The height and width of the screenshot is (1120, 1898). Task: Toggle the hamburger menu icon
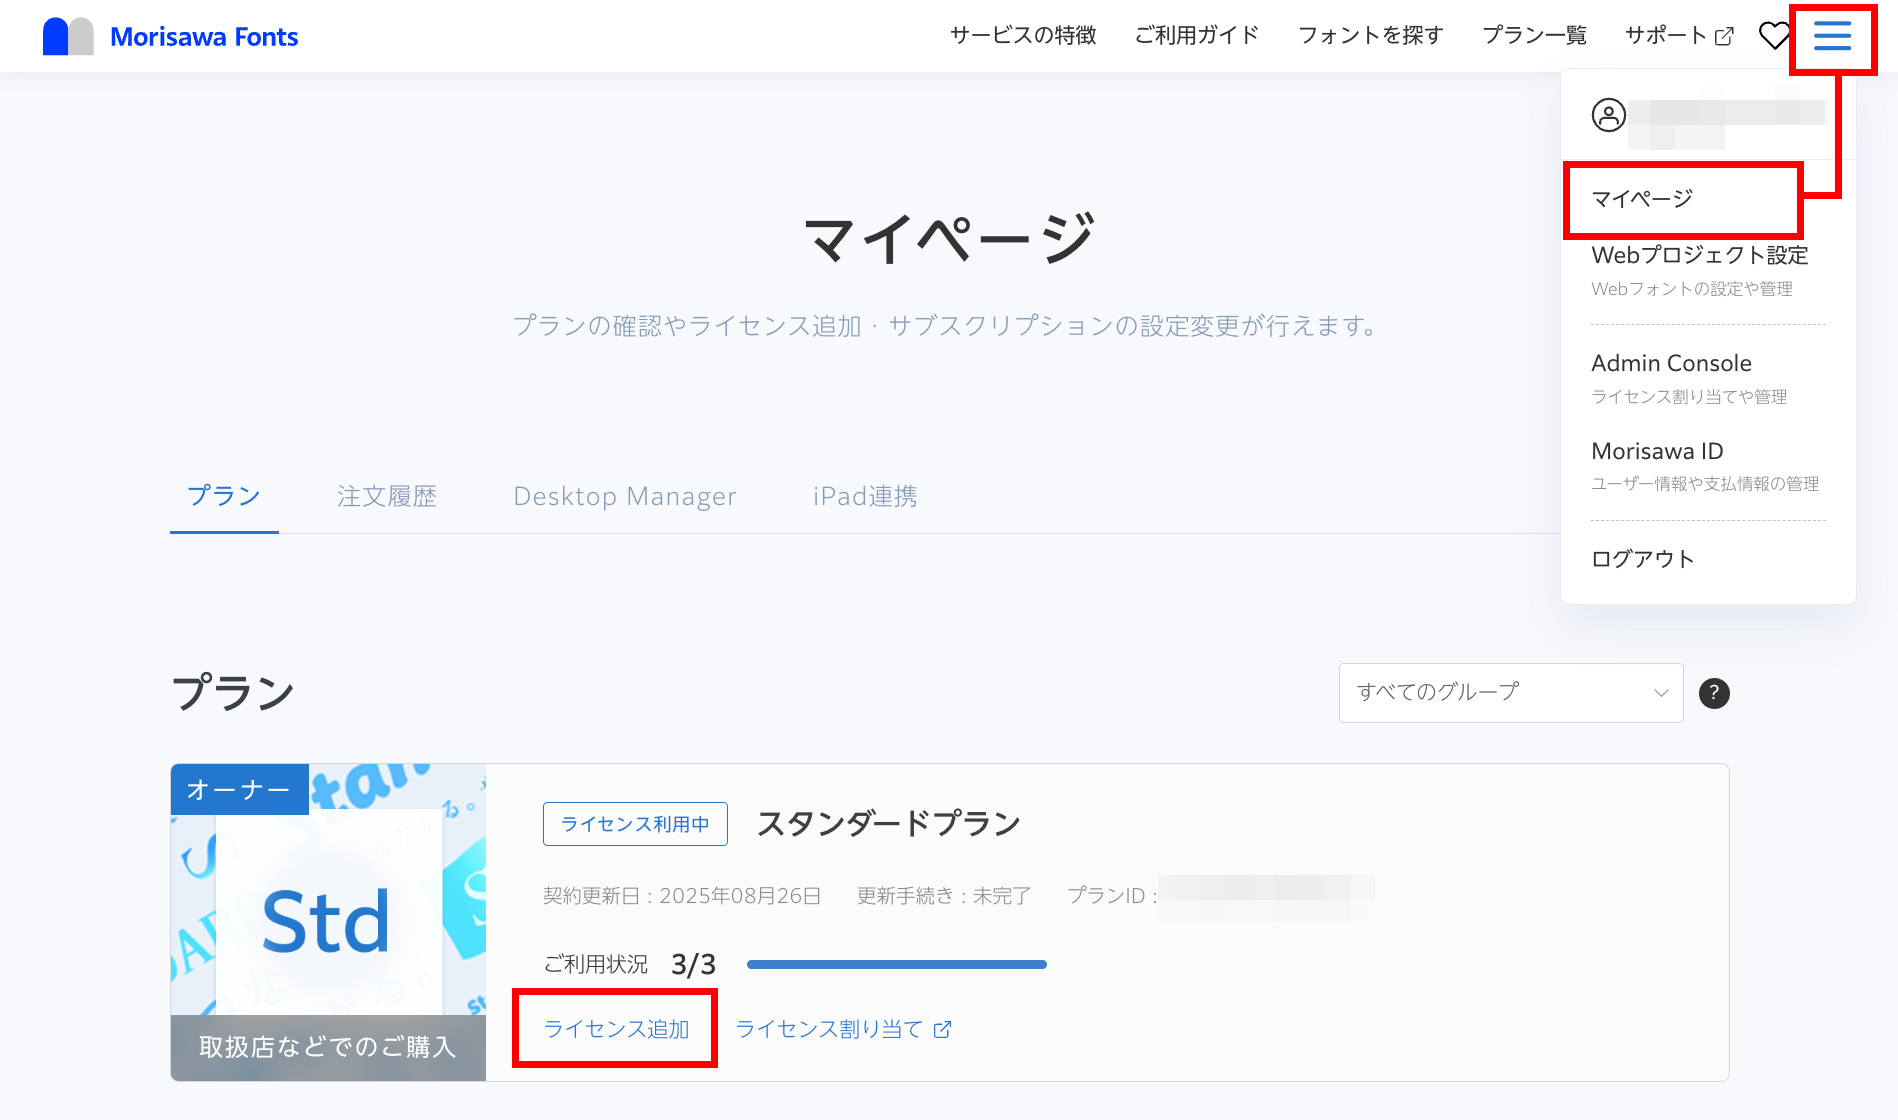click(1832, 36)
